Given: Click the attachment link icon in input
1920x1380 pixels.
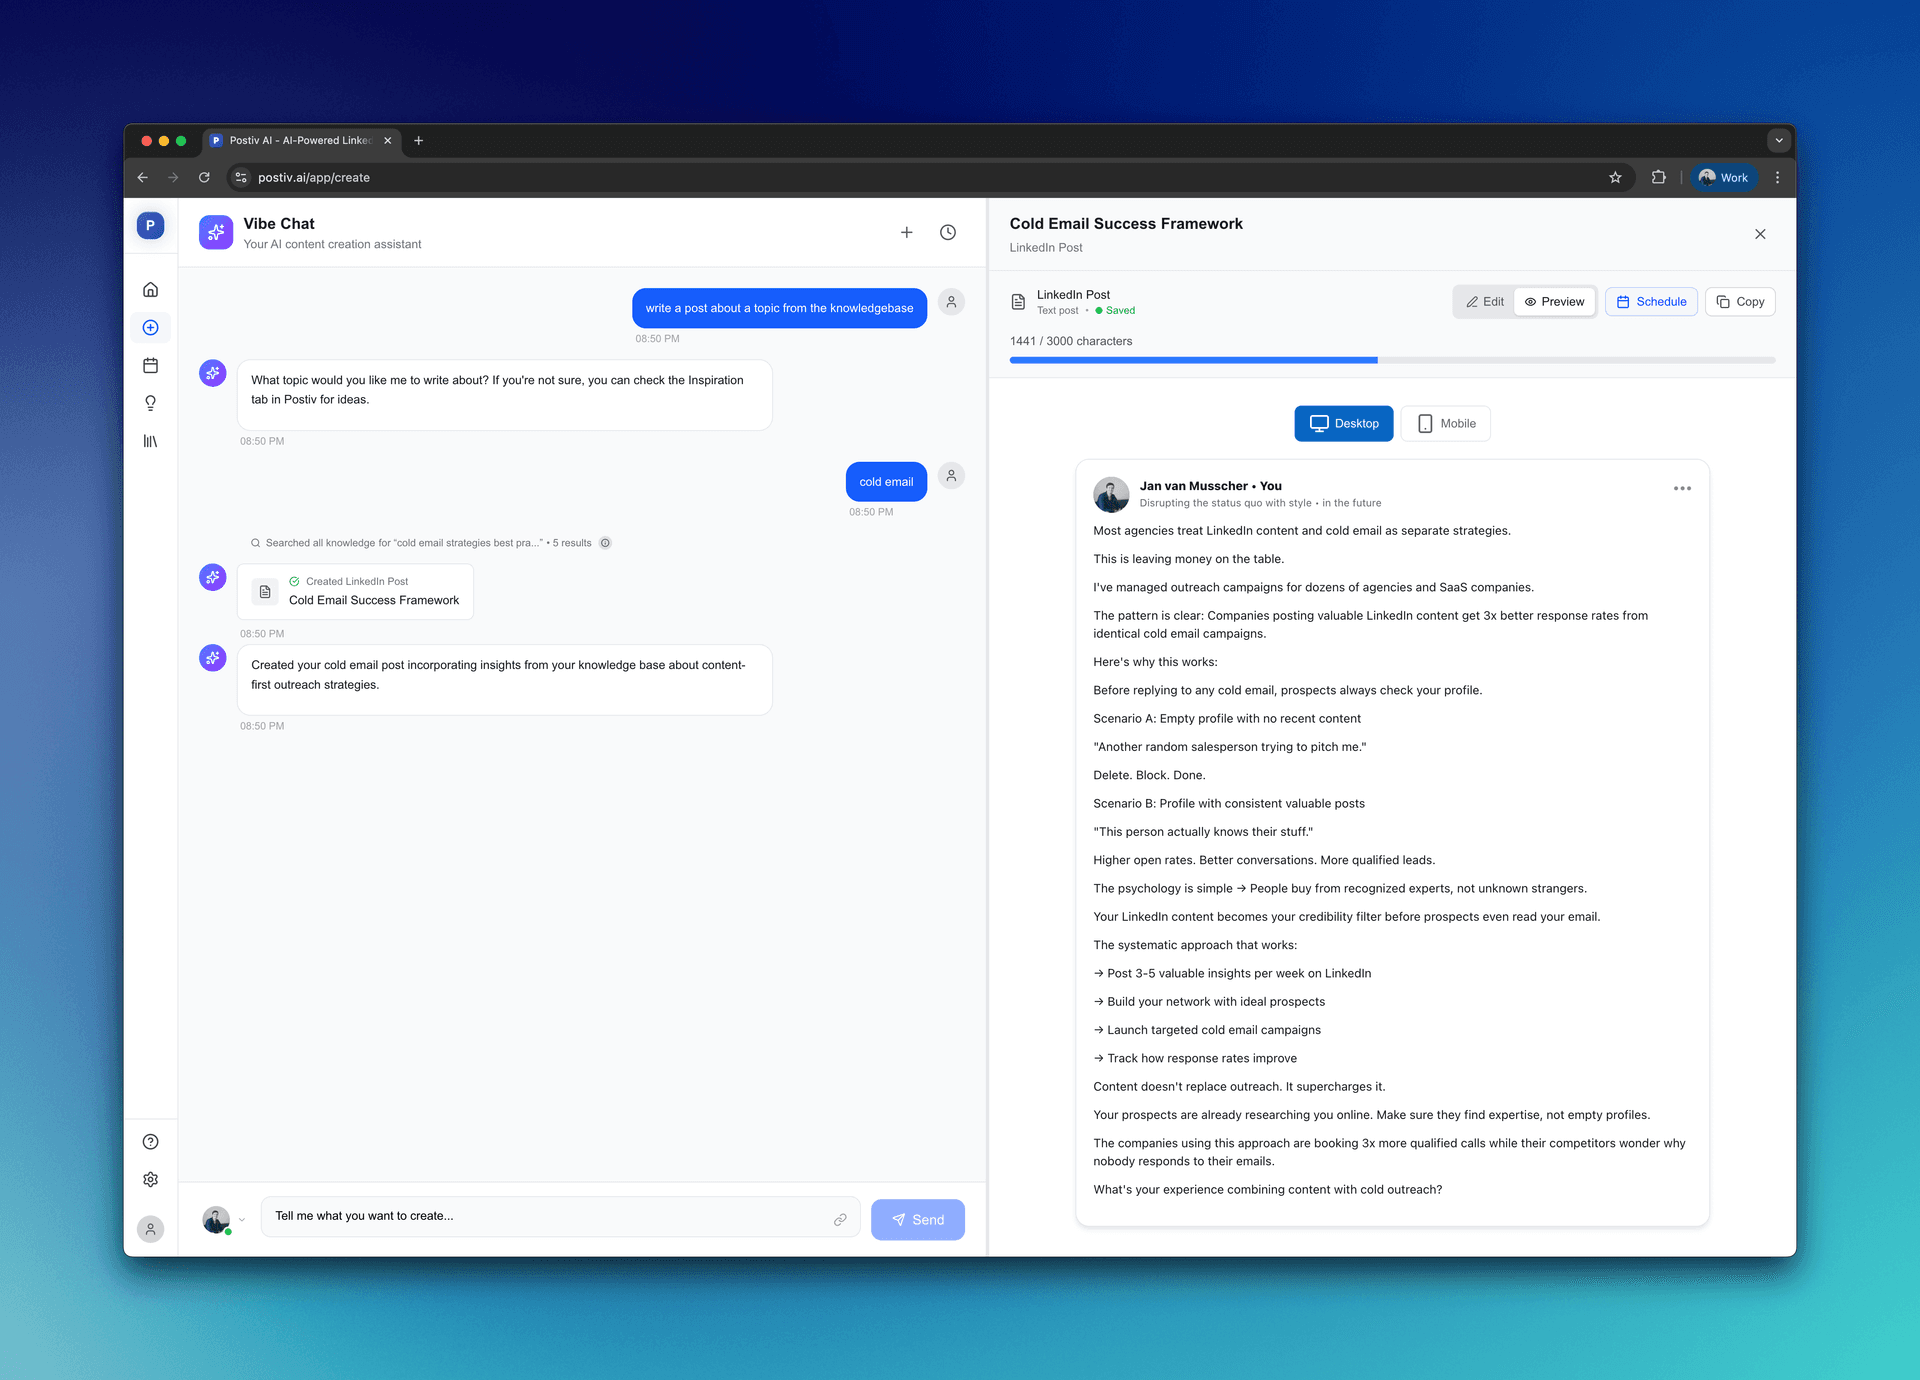Looking at the screenshot, I should click(x=840, y=1219).
